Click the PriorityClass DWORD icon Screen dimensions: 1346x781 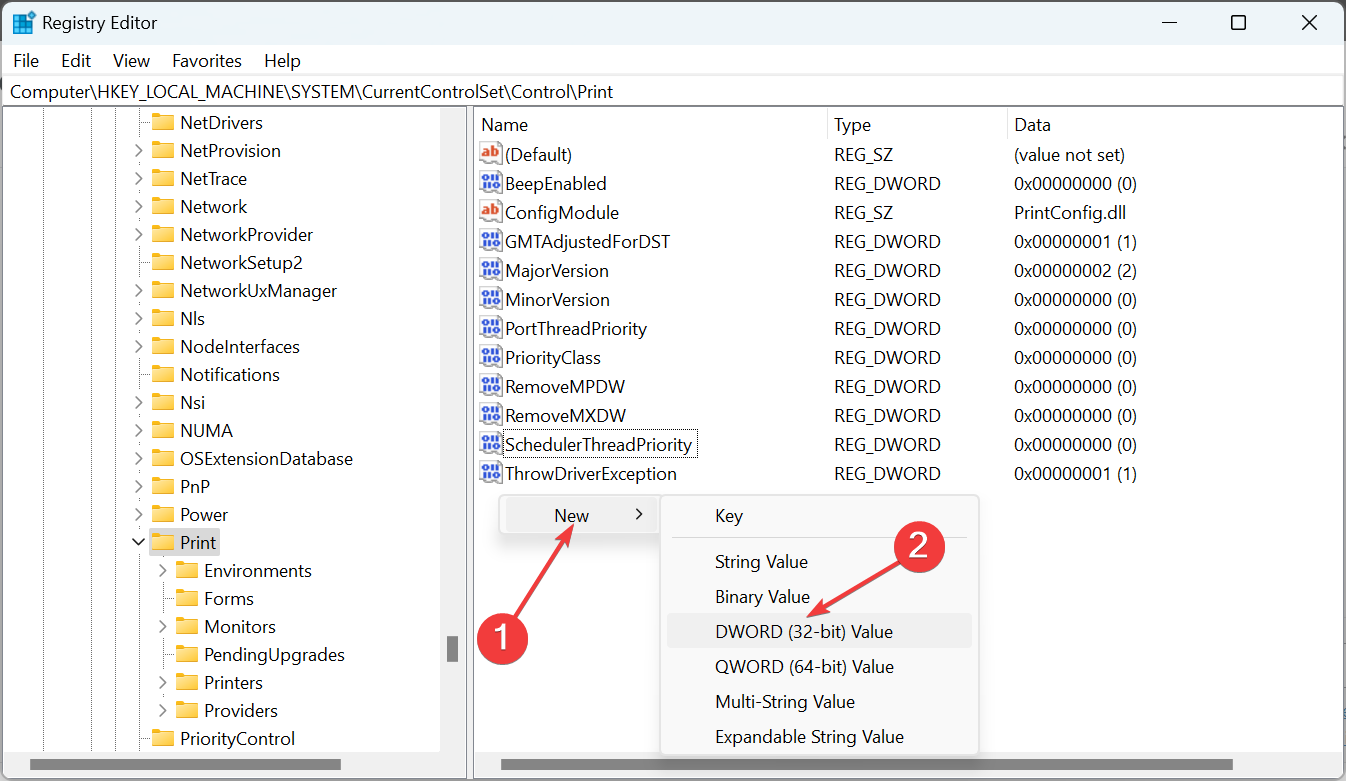491,357
